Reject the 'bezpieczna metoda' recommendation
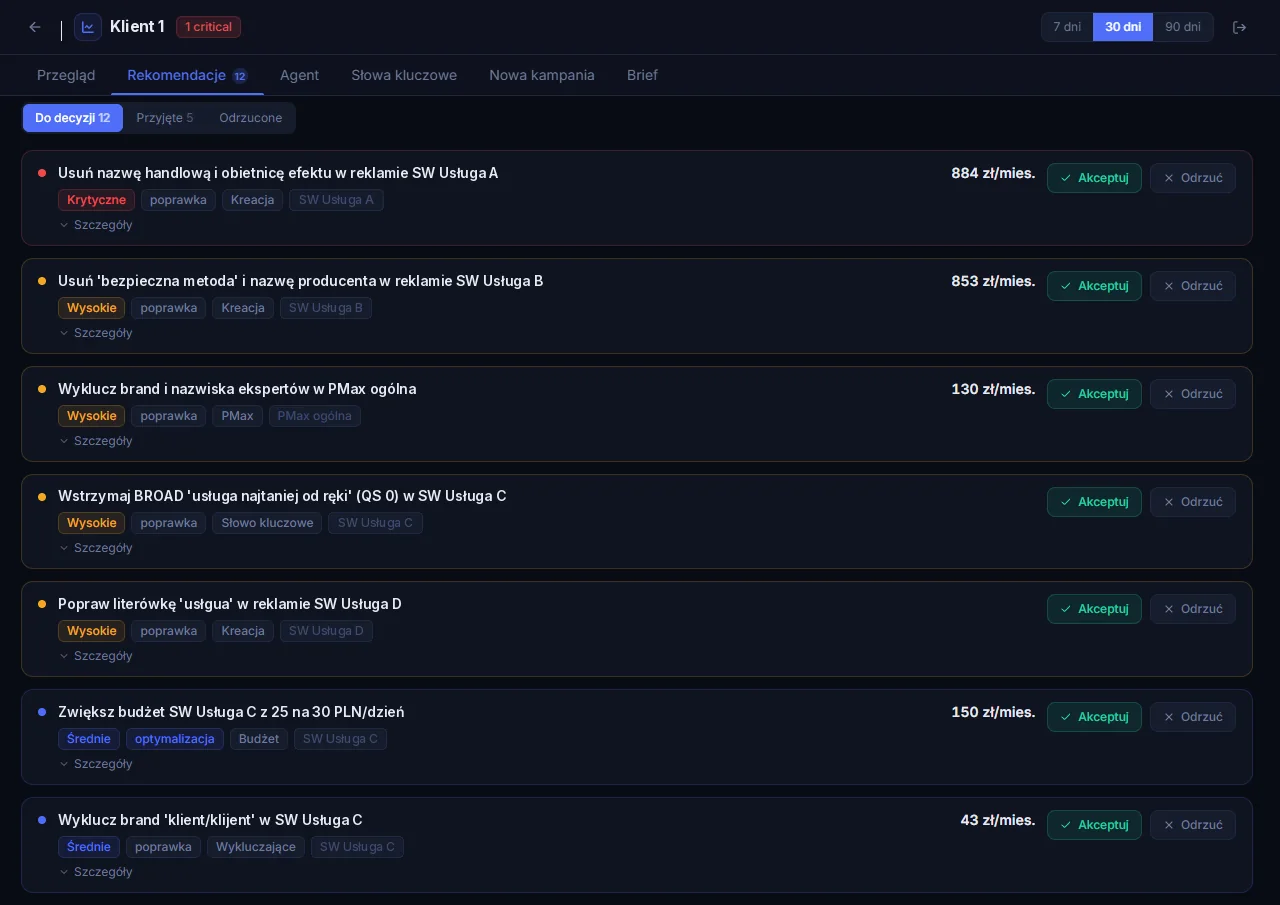 click(x=1192, y=286)
